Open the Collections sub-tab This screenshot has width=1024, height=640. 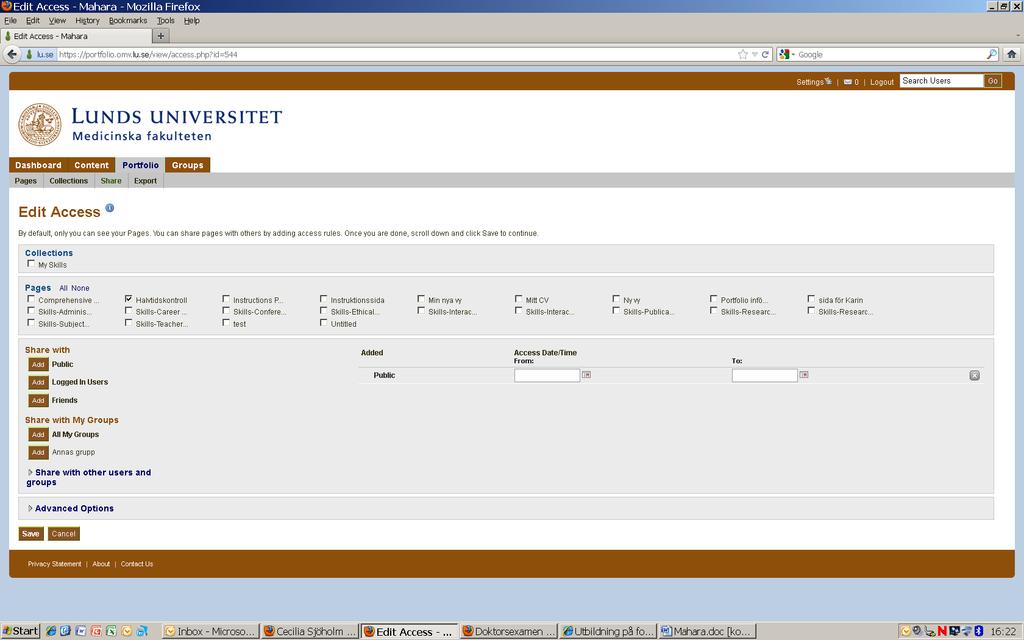coord(69,181)
